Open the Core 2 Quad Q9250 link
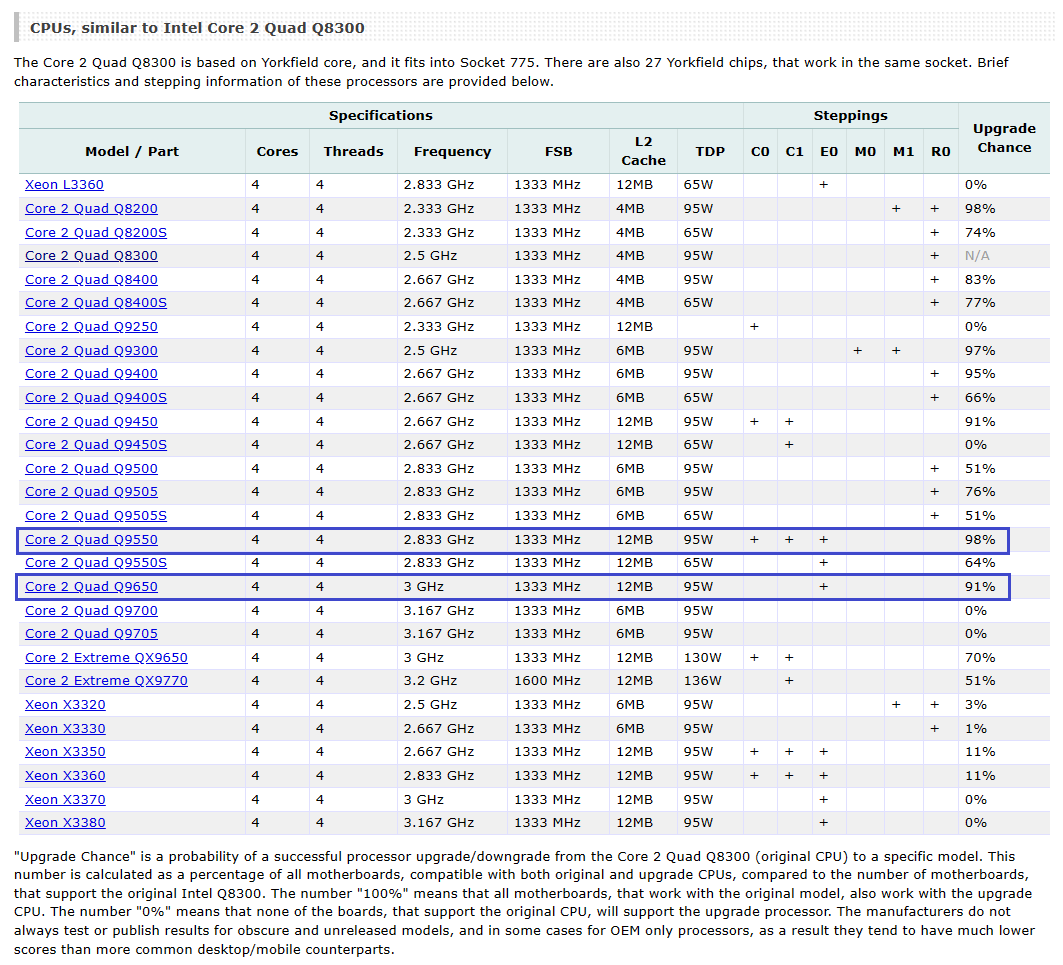The width and height of the screenshot is (1063, 965). 92,327
